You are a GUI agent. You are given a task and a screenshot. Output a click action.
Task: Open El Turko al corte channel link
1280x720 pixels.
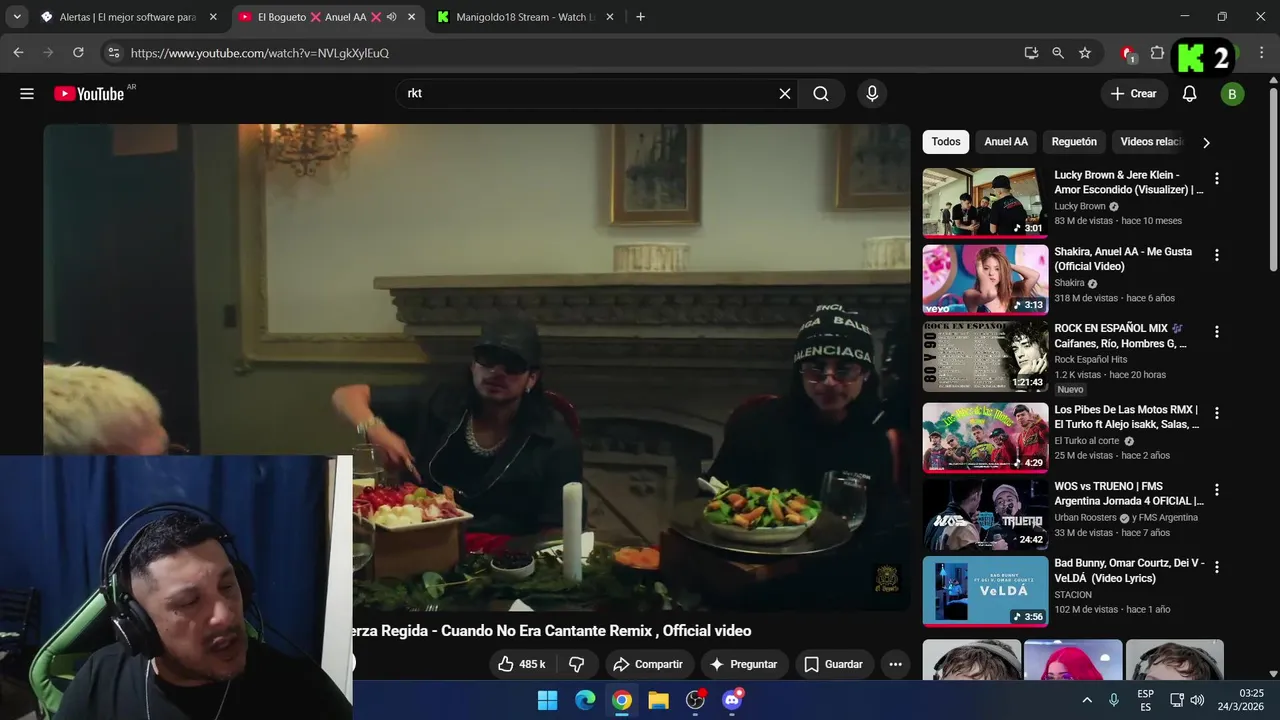point(1087,440)
